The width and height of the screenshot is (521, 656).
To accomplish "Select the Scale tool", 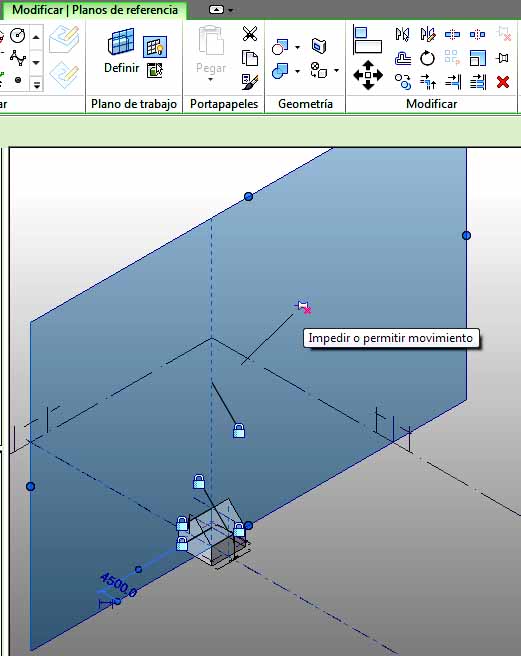I will tap(477, 58).
